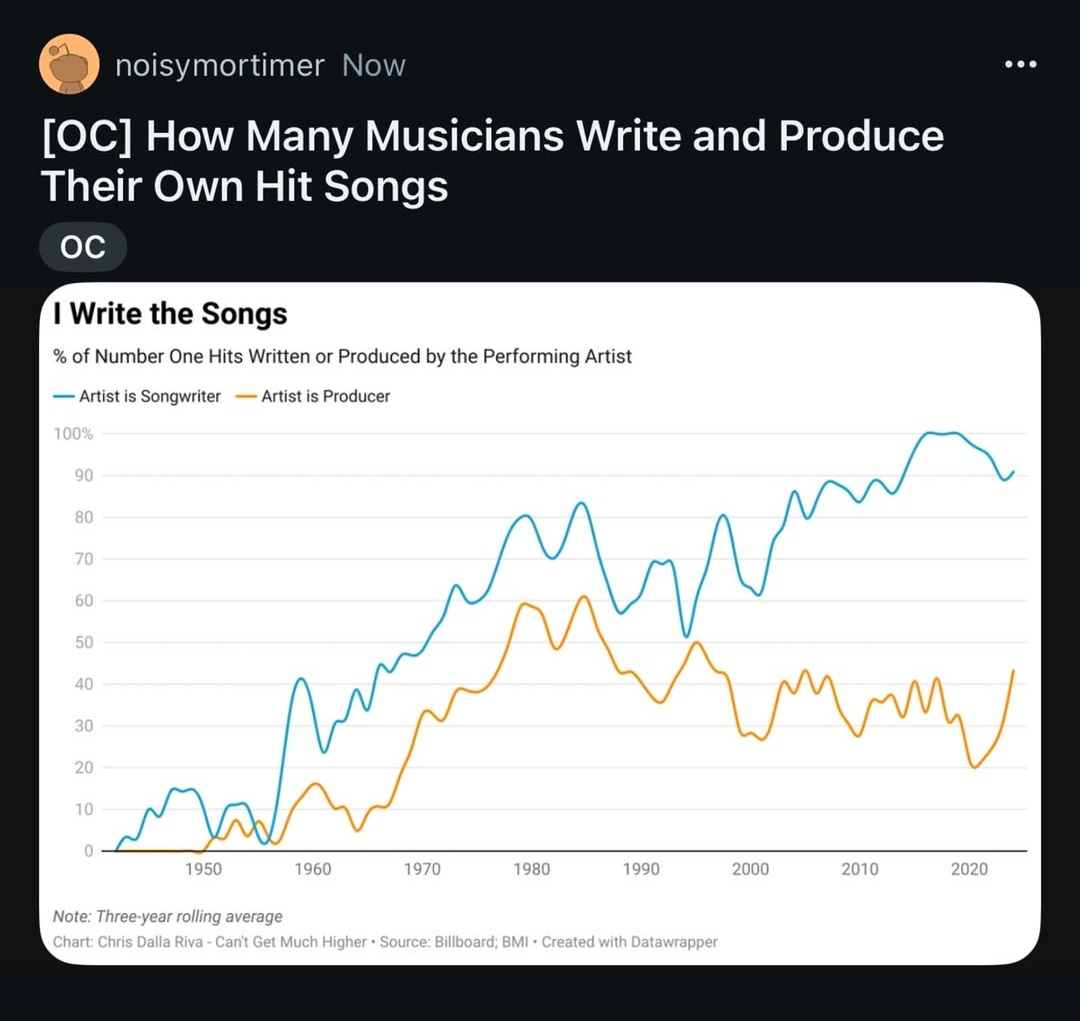Click the blue Artist is Songwriter legend swatch
The height and width of the screenshot is (1021, 1080).
pos(63,396)
